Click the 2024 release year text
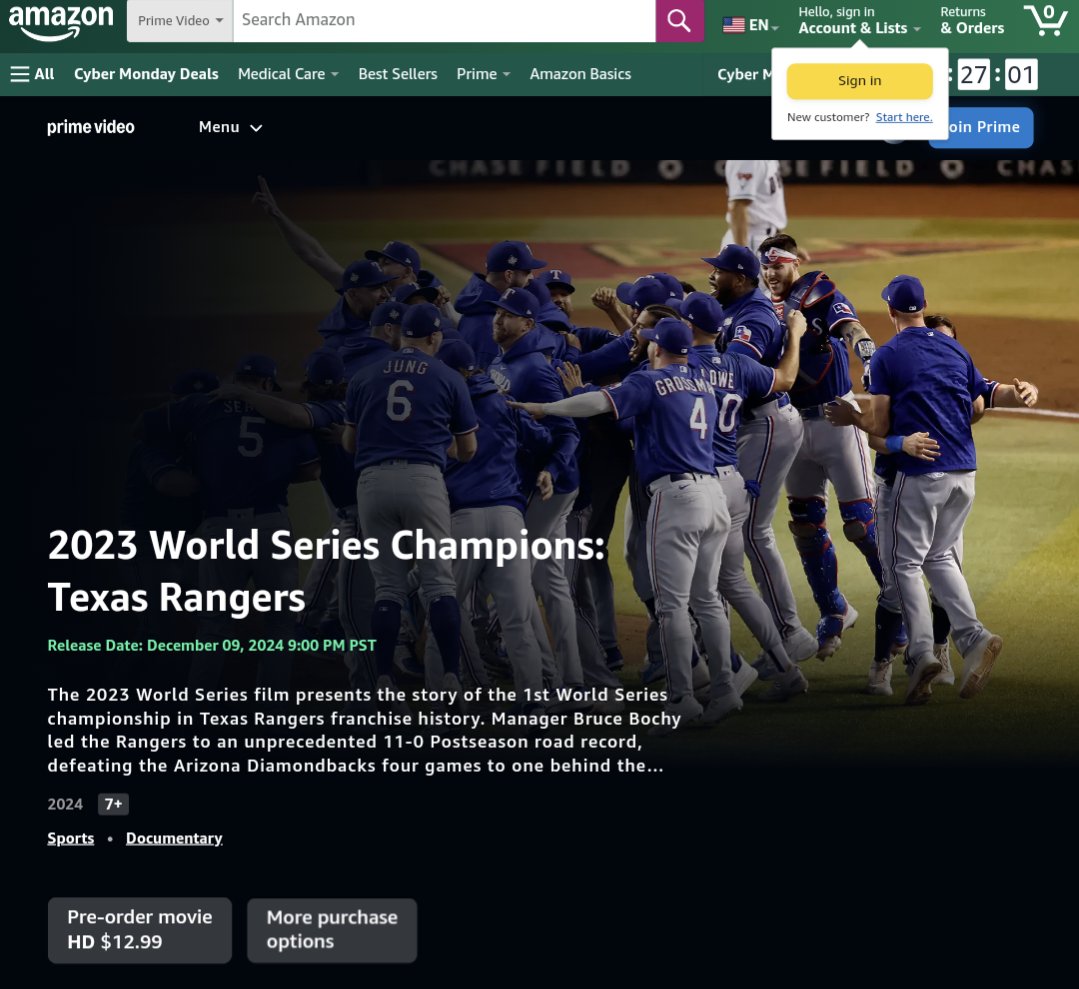Viewport: 1079px width, 989px height. point(65,805)
